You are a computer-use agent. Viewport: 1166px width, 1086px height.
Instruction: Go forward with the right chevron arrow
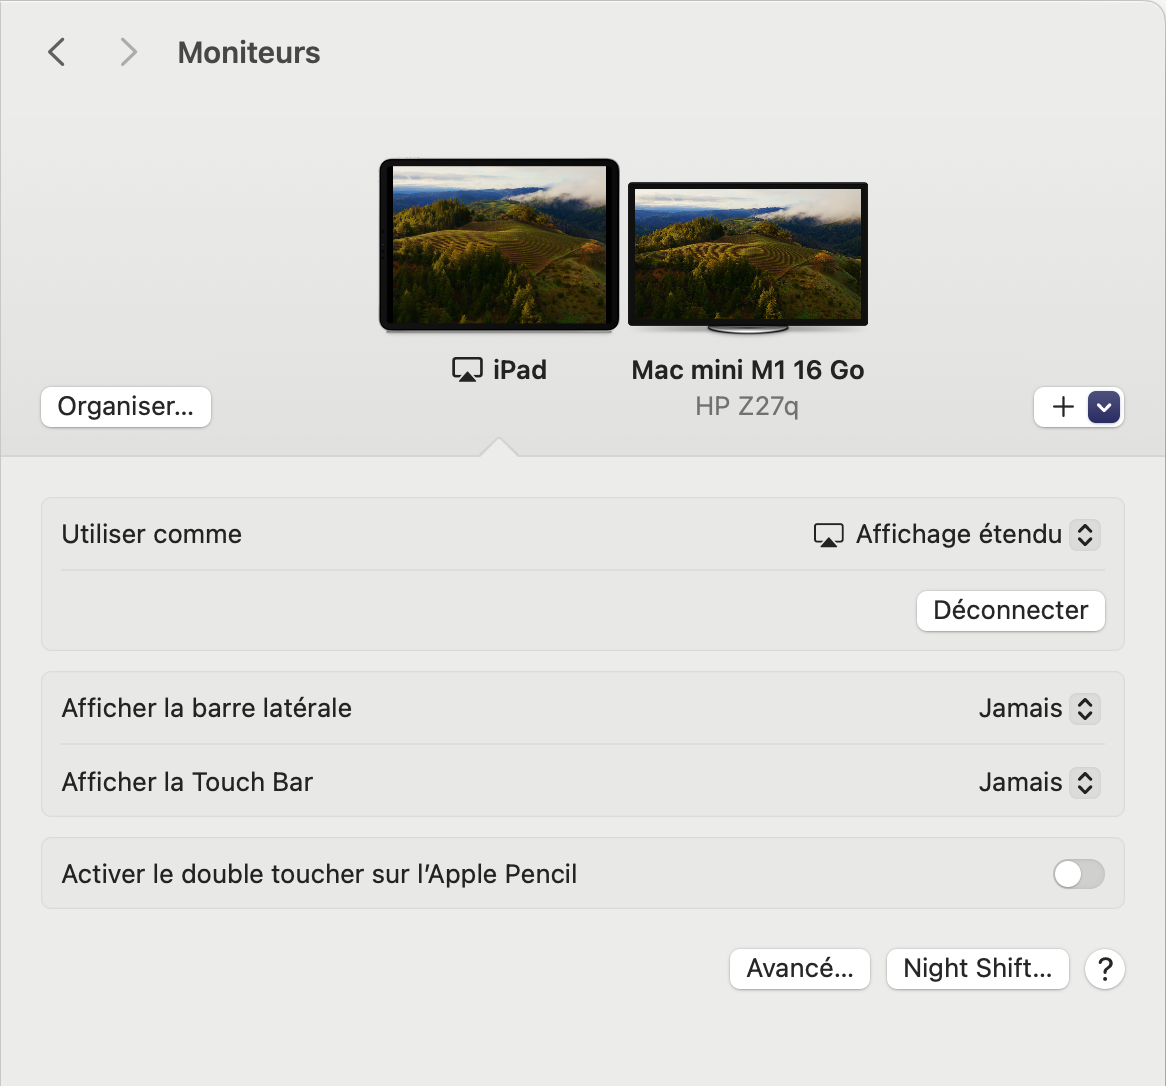coord(129,52)
